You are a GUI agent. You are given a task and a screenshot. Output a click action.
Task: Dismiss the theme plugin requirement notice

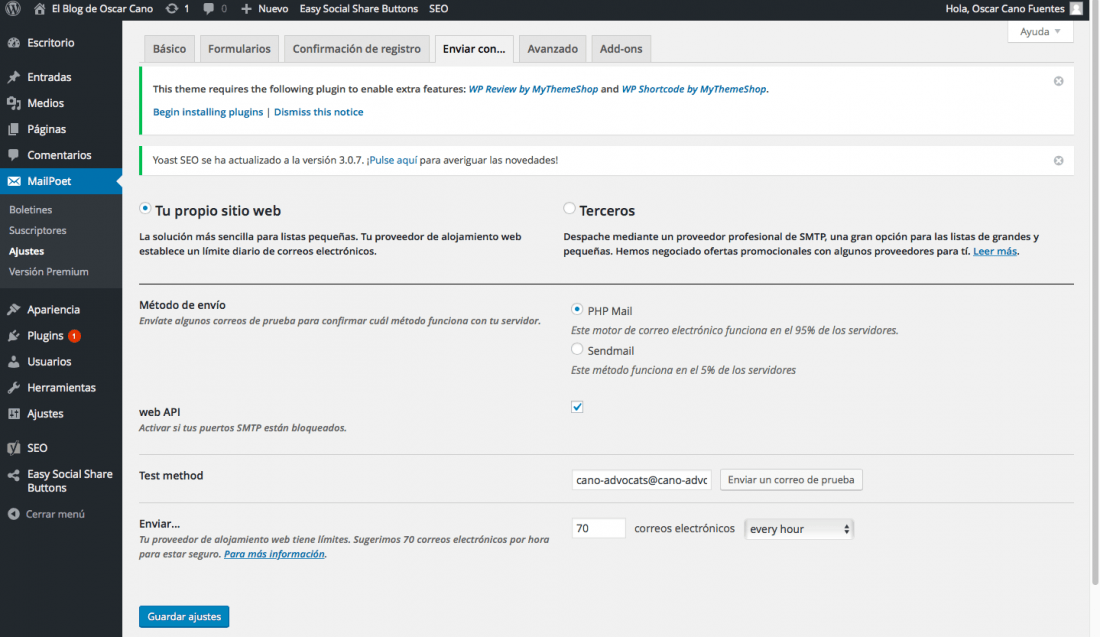[1059, 81]
